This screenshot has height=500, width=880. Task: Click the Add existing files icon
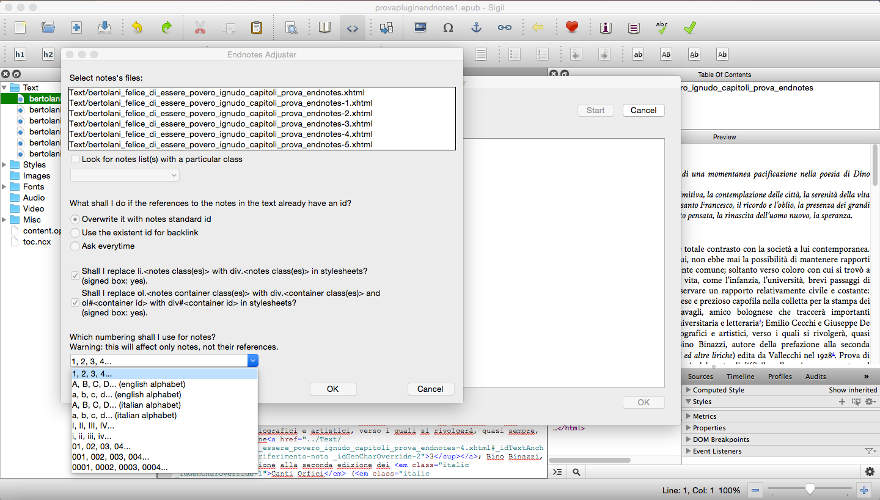pos(76,27)
